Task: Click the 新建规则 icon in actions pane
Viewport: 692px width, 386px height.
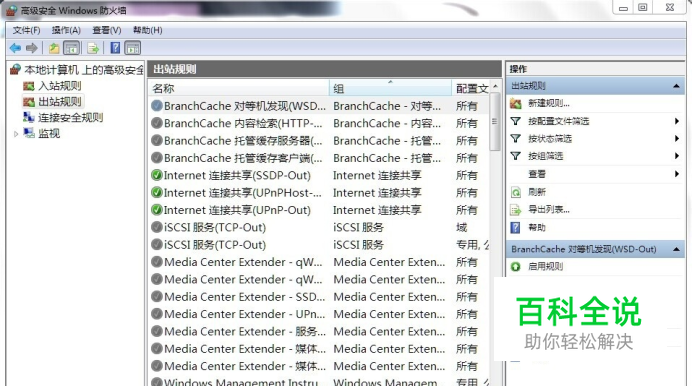Action: 515,103
